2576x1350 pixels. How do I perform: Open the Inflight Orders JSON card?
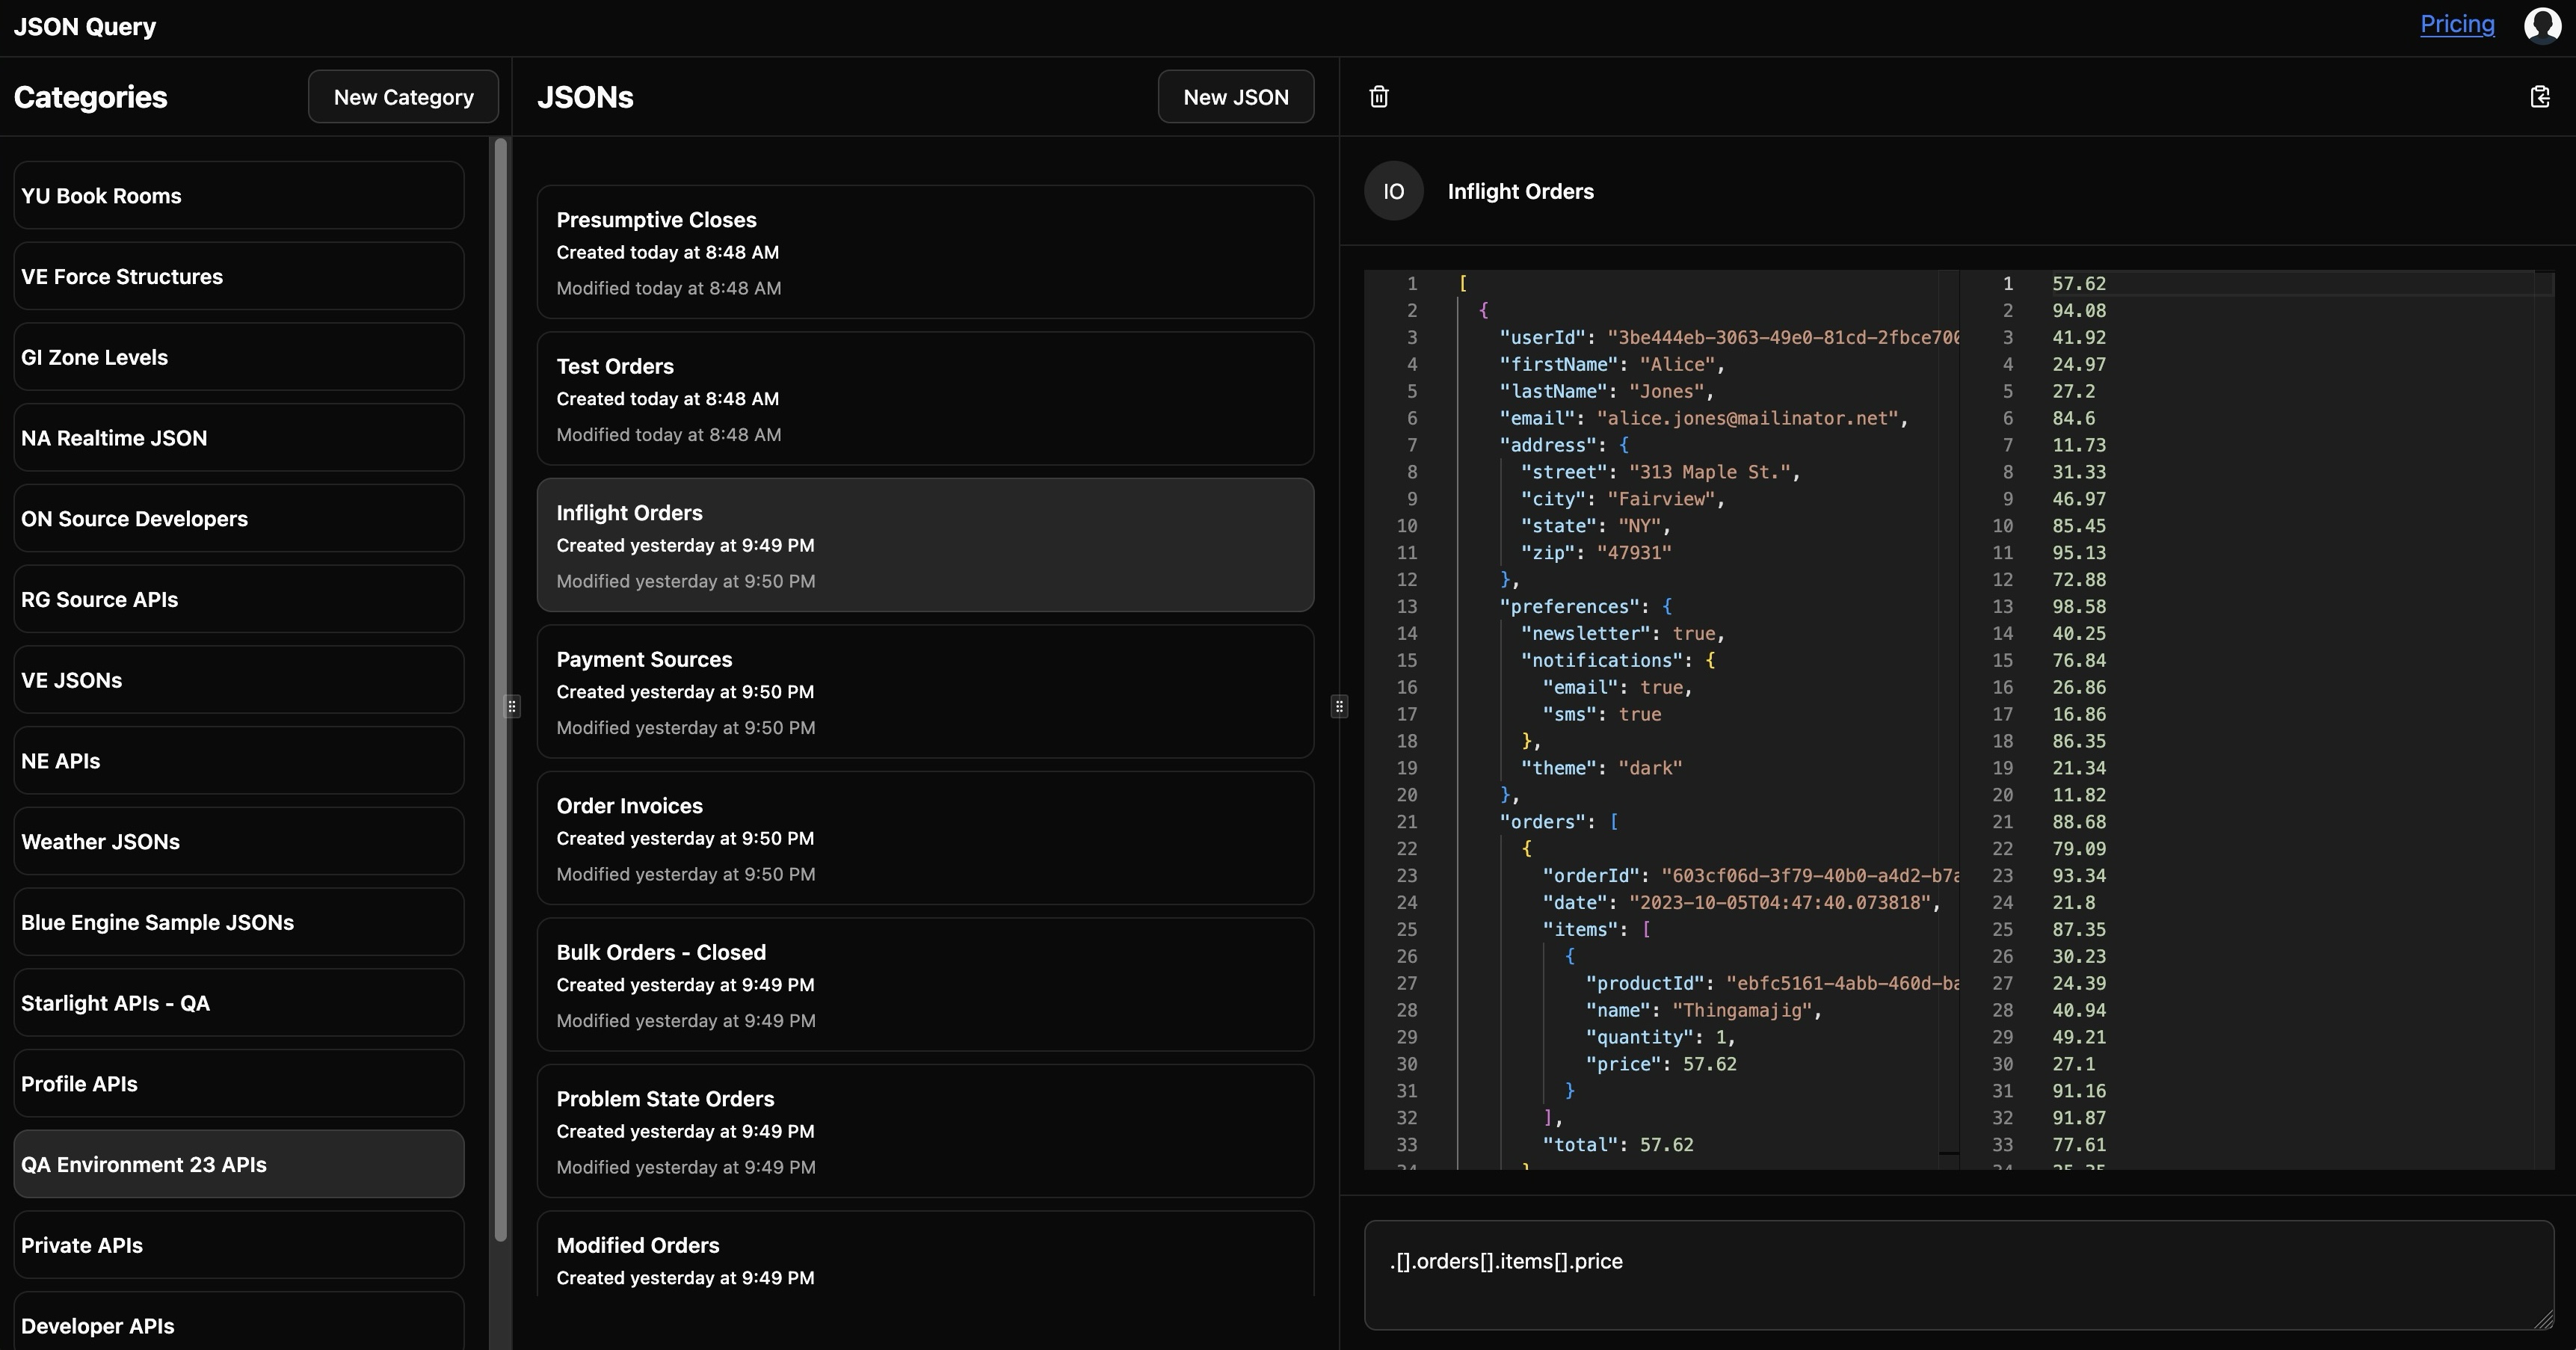[x=925, y=545]
